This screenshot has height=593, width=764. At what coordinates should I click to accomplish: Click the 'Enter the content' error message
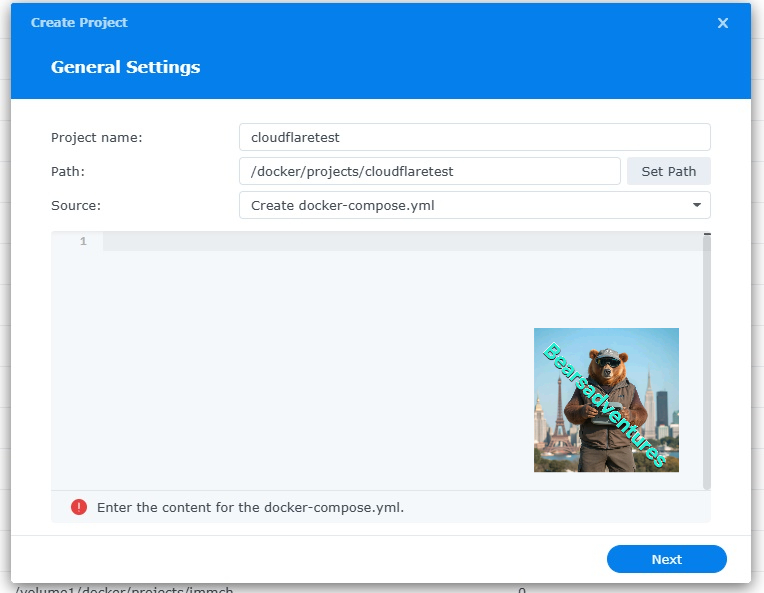(250, 507)
